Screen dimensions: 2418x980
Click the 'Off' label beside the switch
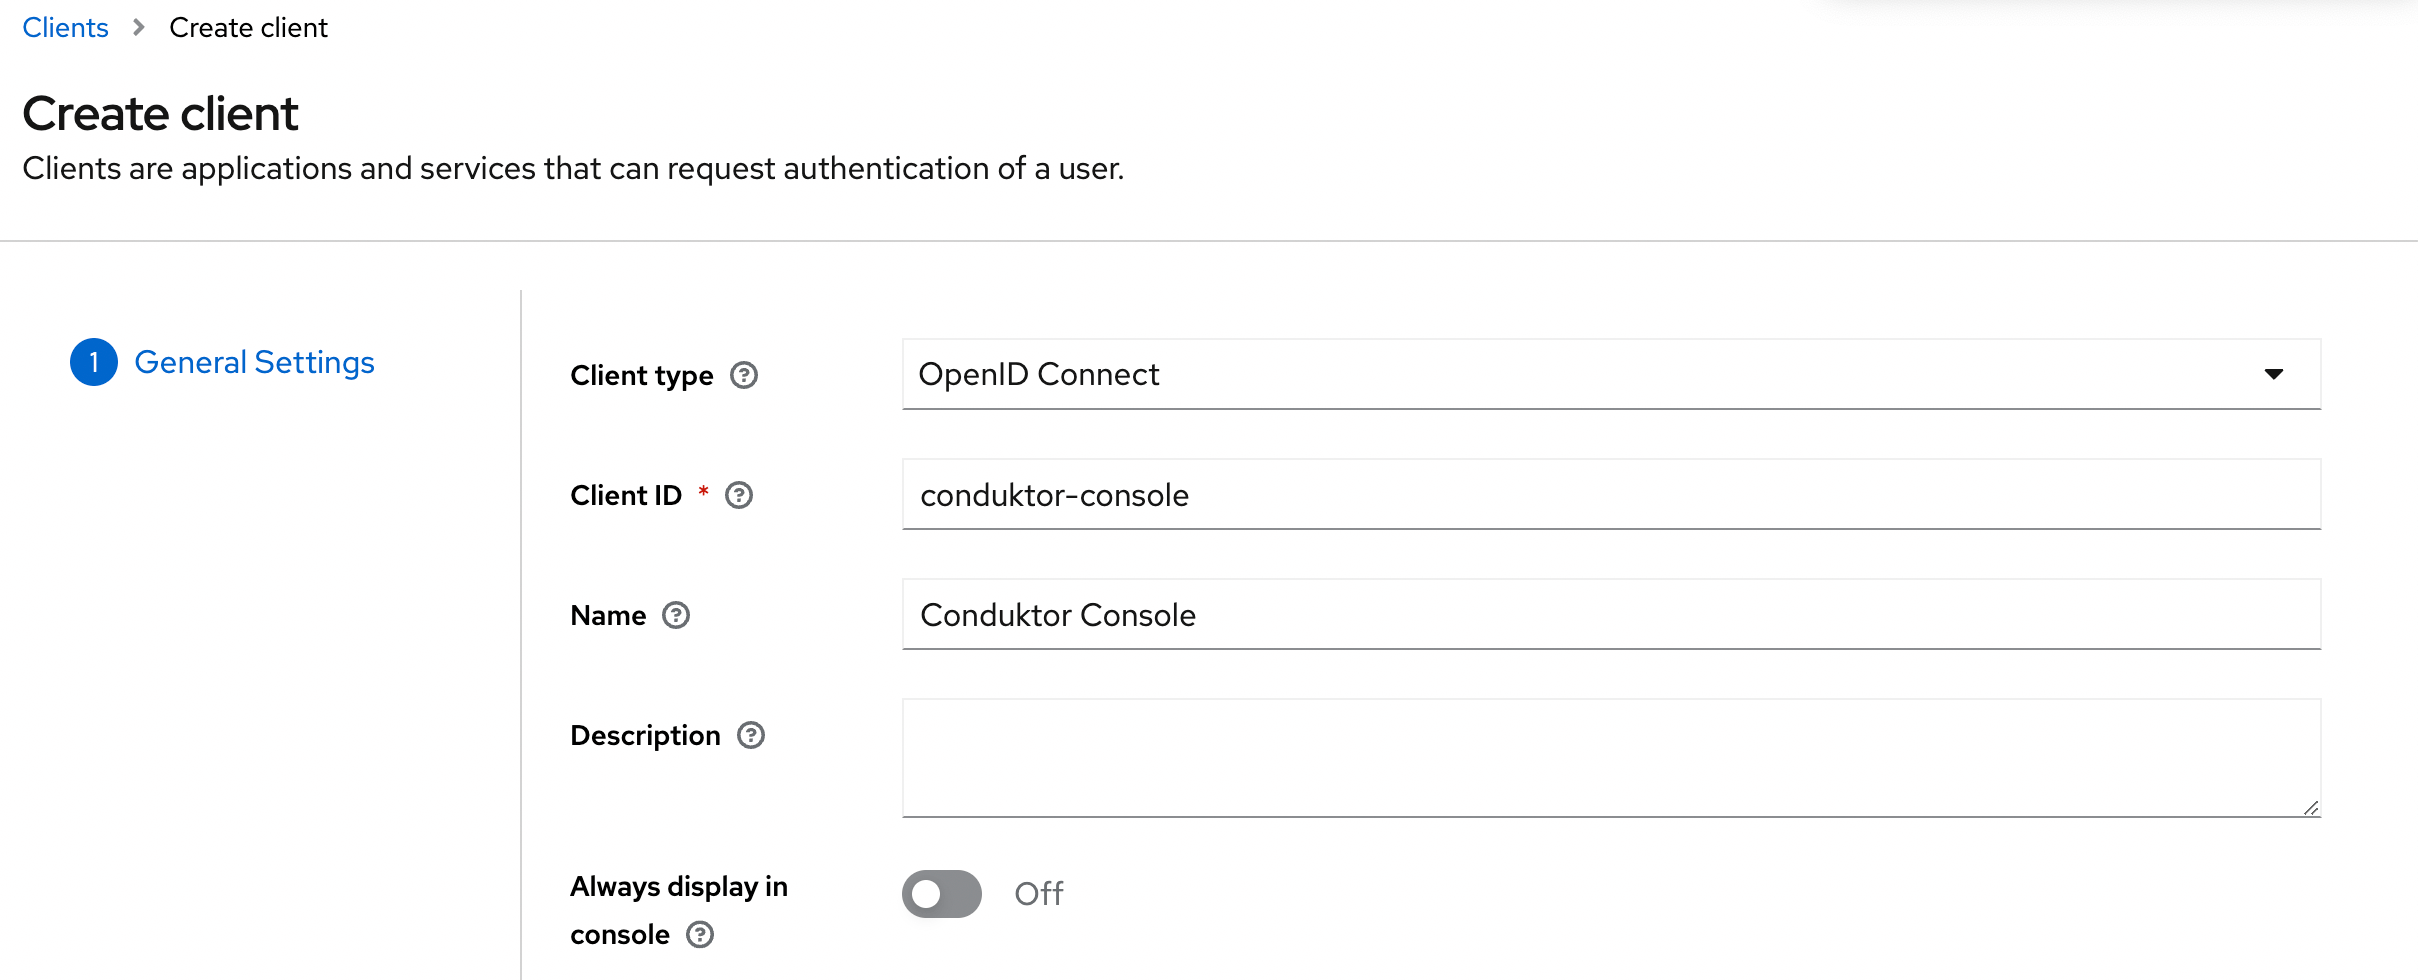click(1039, 893)
